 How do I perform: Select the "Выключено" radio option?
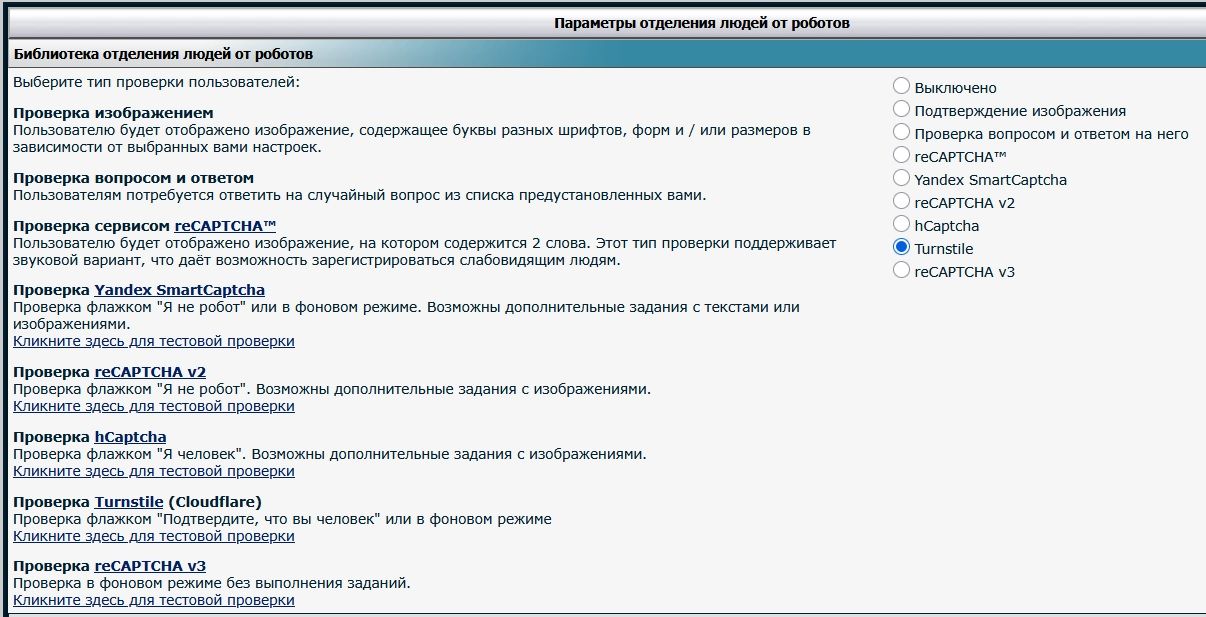click(x=902, y=87)
